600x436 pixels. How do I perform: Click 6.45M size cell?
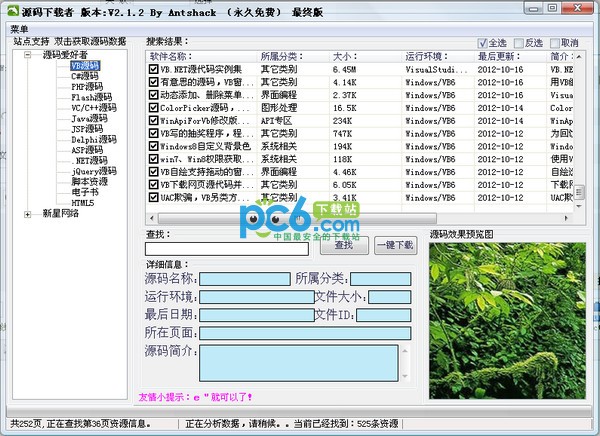click(344, 69)
